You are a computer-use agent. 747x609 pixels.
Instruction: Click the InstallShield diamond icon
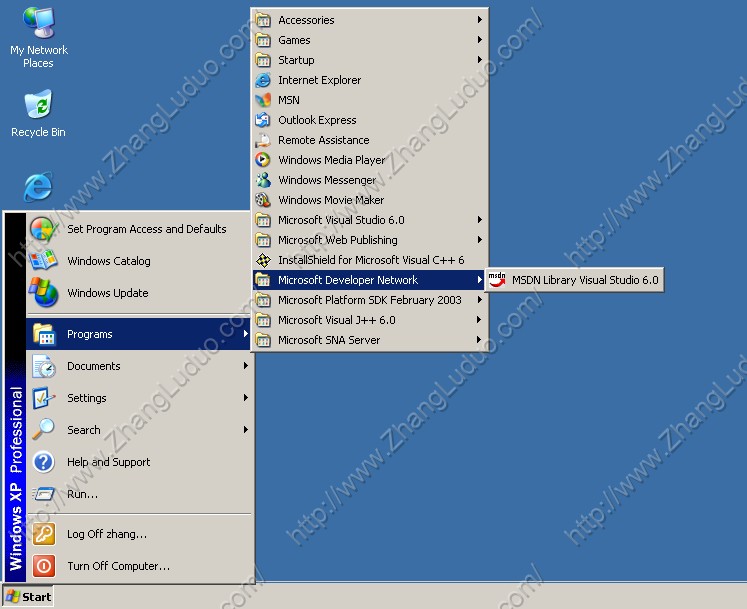coord(263,260)
